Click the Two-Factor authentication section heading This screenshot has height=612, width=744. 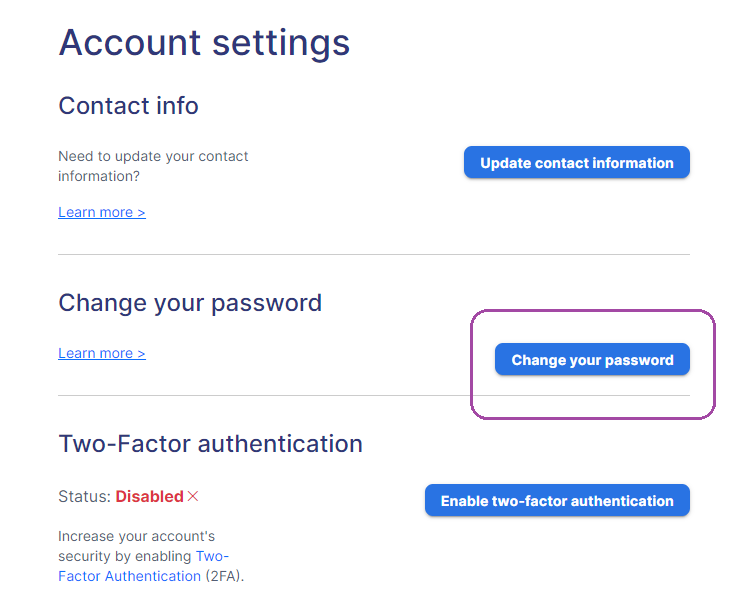(x=210, y=444)
